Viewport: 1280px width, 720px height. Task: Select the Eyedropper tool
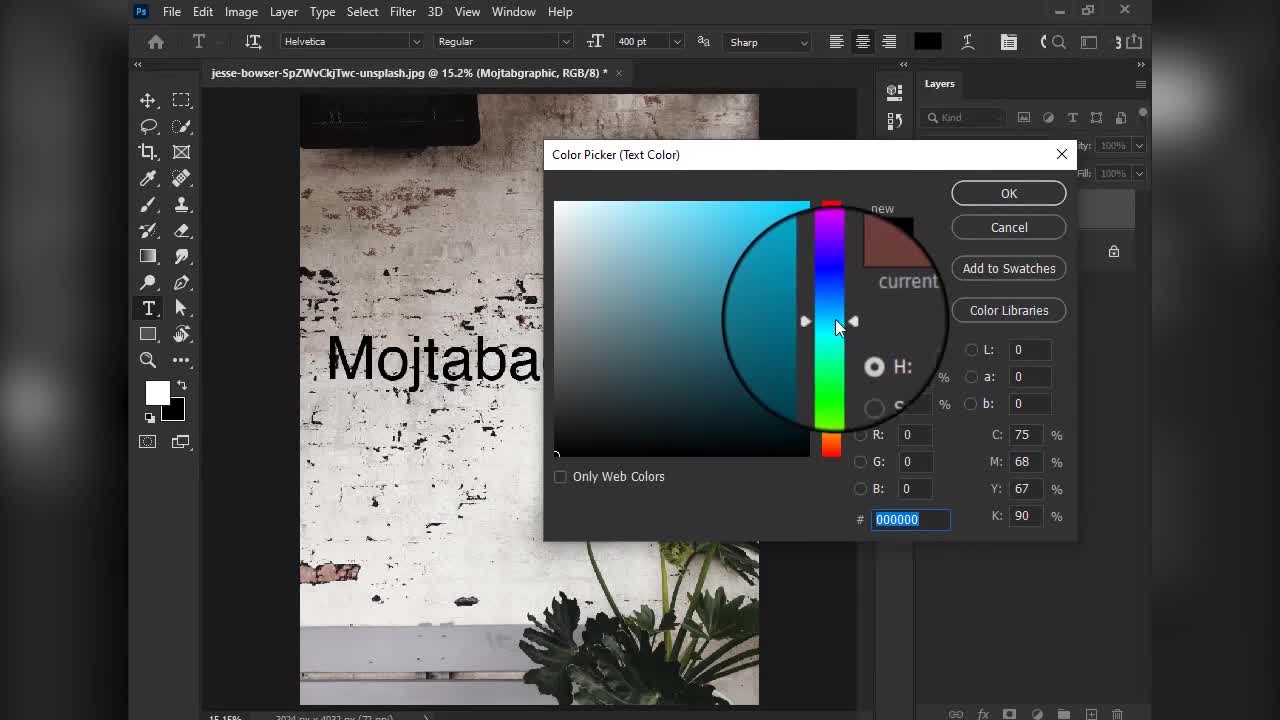148,178
